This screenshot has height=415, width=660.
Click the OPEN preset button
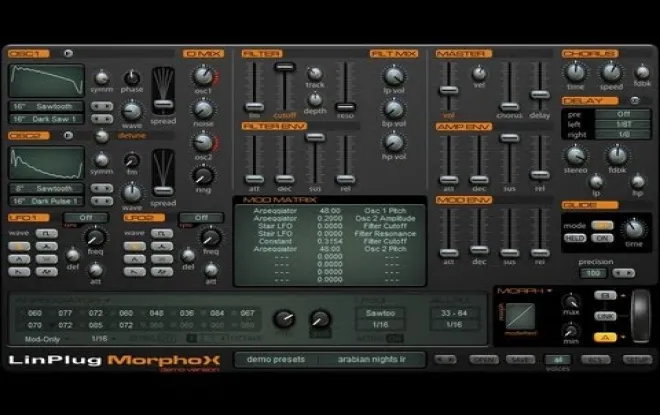484,360
